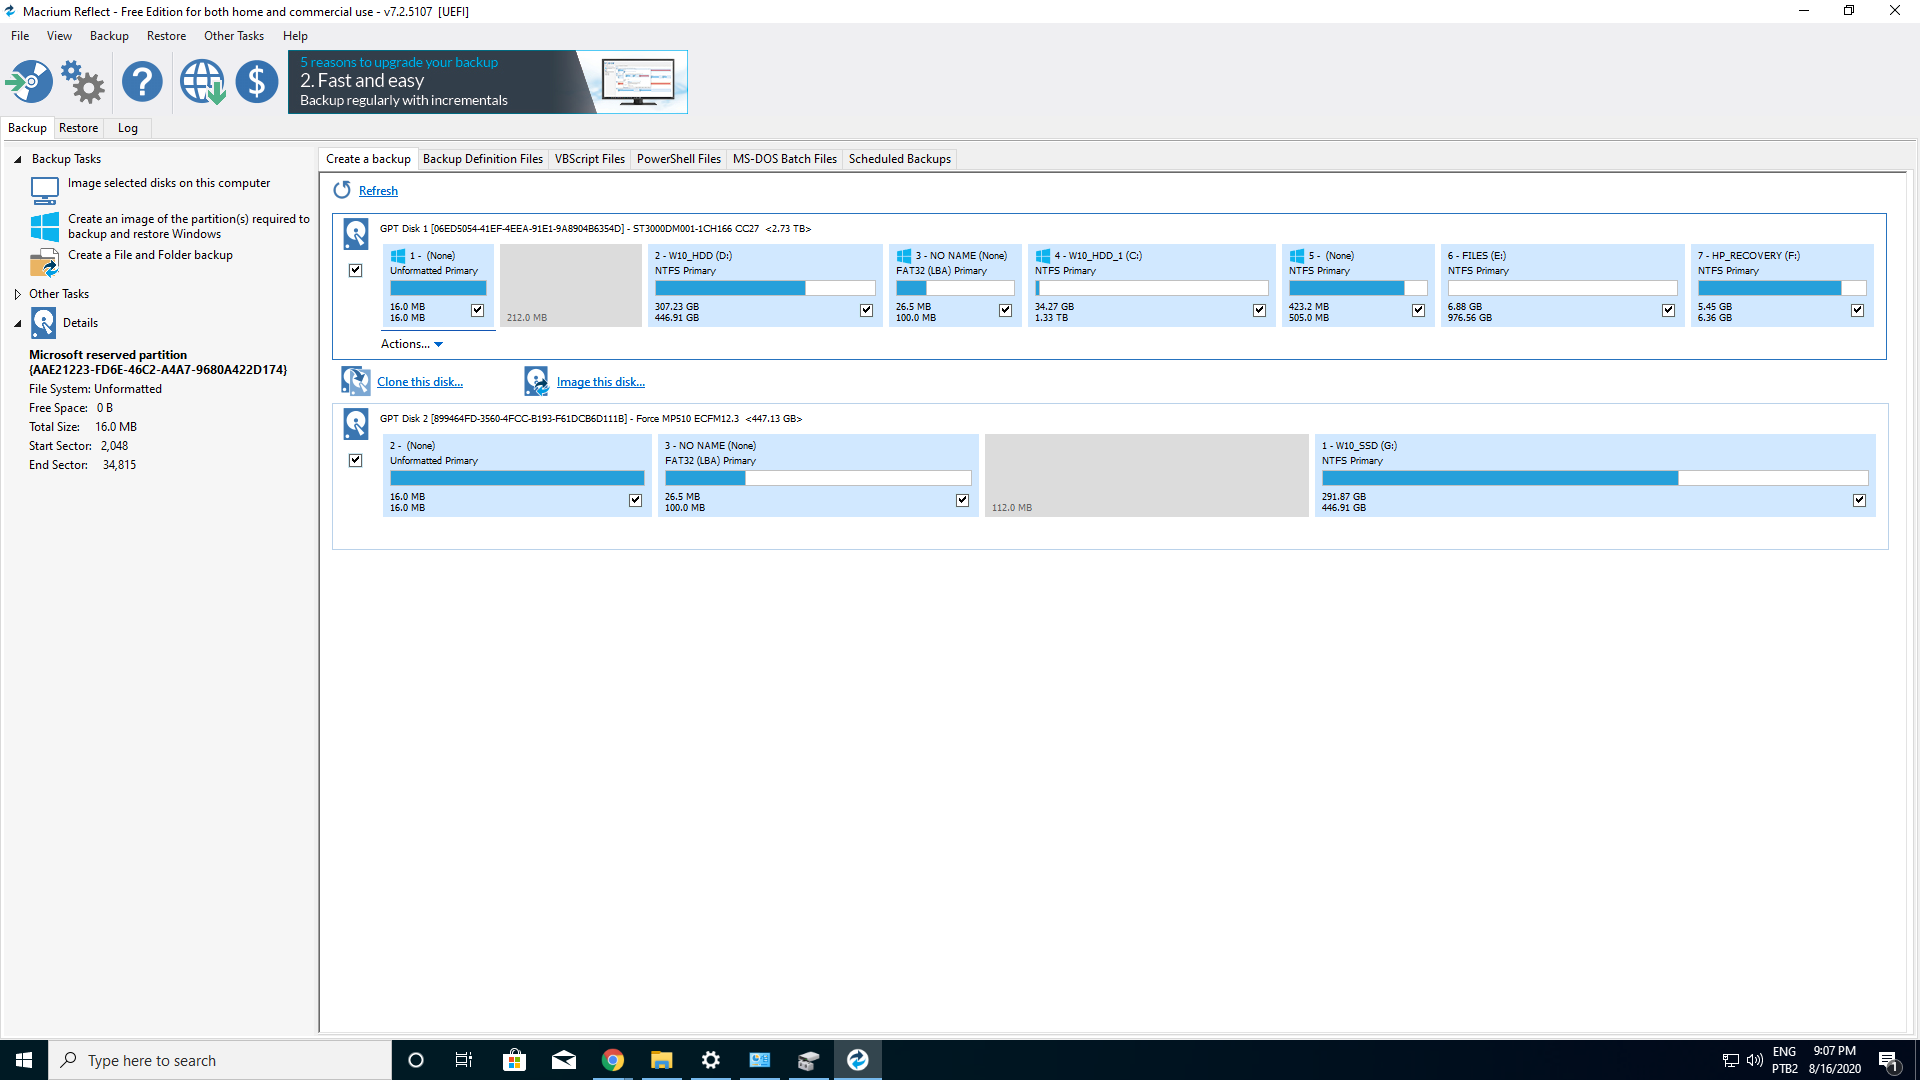
Task: Click the Image this disk icon
Action: coord(537,381)
